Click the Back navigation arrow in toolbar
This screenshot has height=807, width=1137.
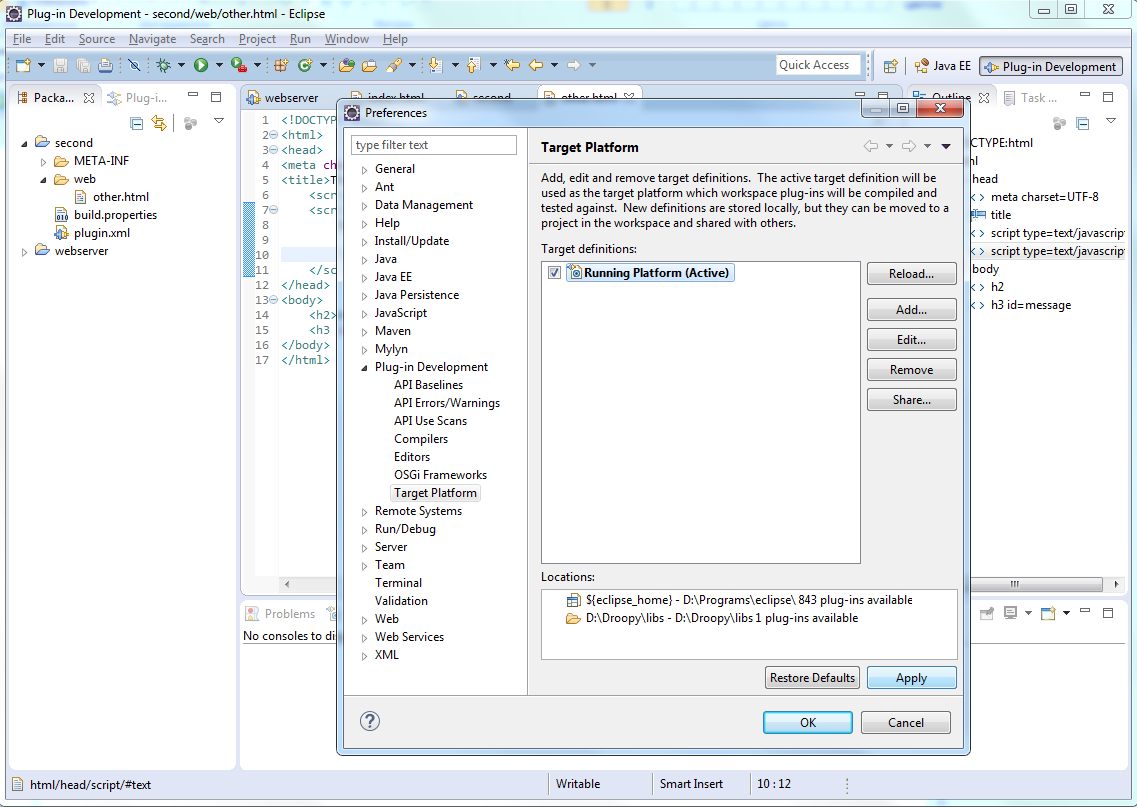pos(536,65)
